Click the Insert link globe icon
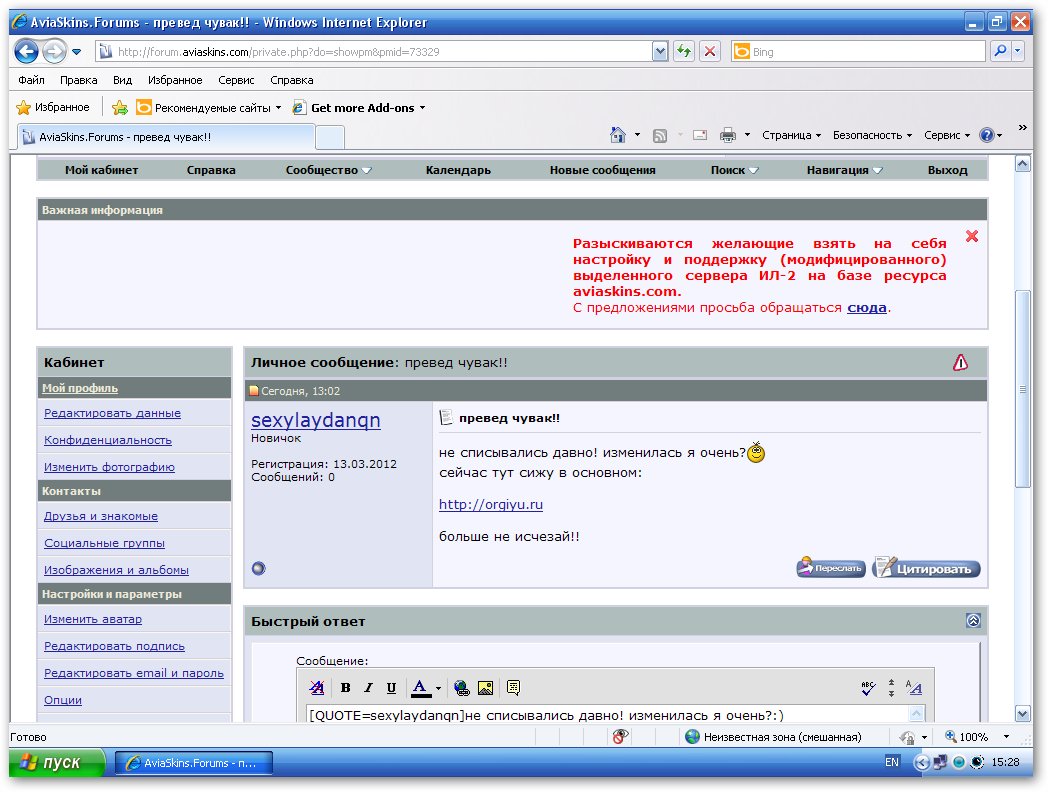Screen dimensions: 1048x792 pyautogui.click(x=461, y=687)
